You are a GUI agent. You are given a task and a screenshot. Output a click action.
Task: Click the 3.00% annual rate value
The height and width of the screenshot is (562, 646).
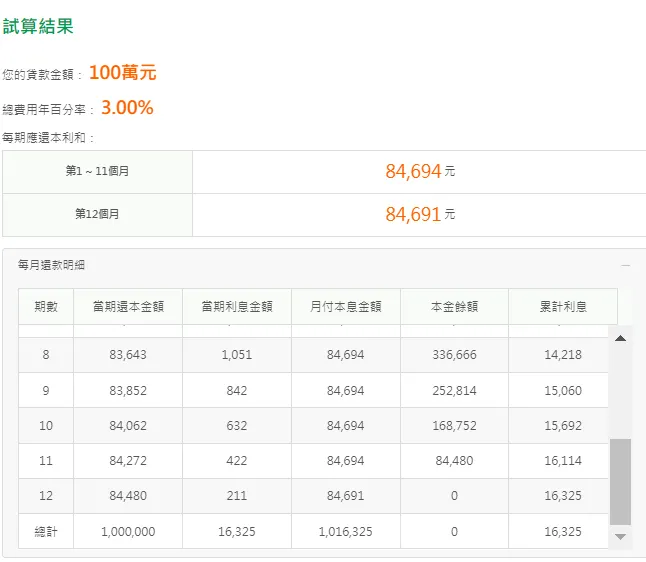127,108
